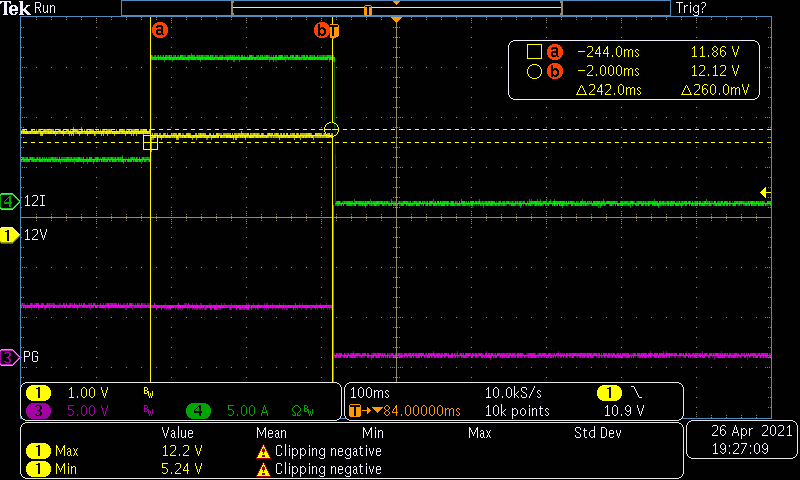Click the cursor a marker at top of graticule
The image size is (800, 480).
pos(159,30)
